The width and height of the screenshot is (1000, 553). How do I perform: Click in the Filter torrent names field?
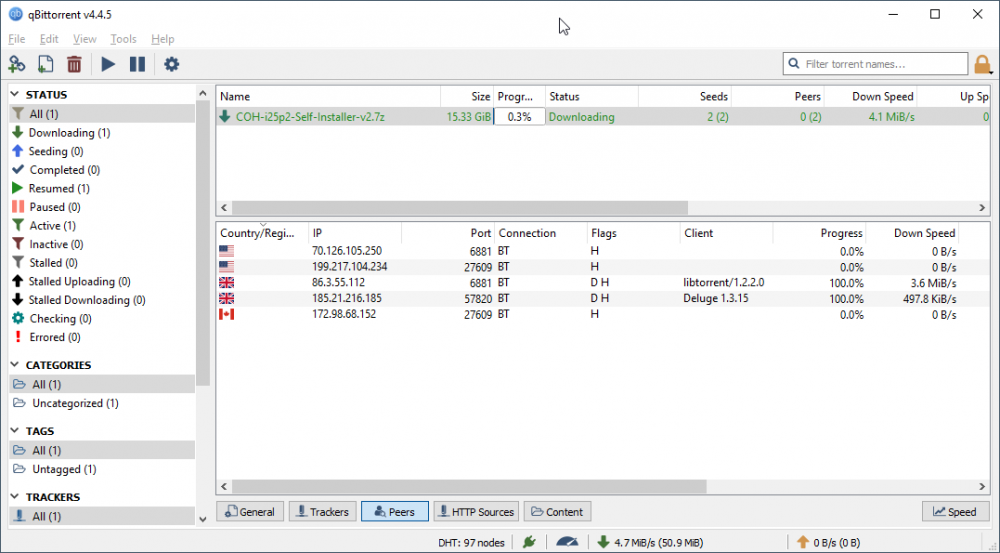(x=880, y=64)
